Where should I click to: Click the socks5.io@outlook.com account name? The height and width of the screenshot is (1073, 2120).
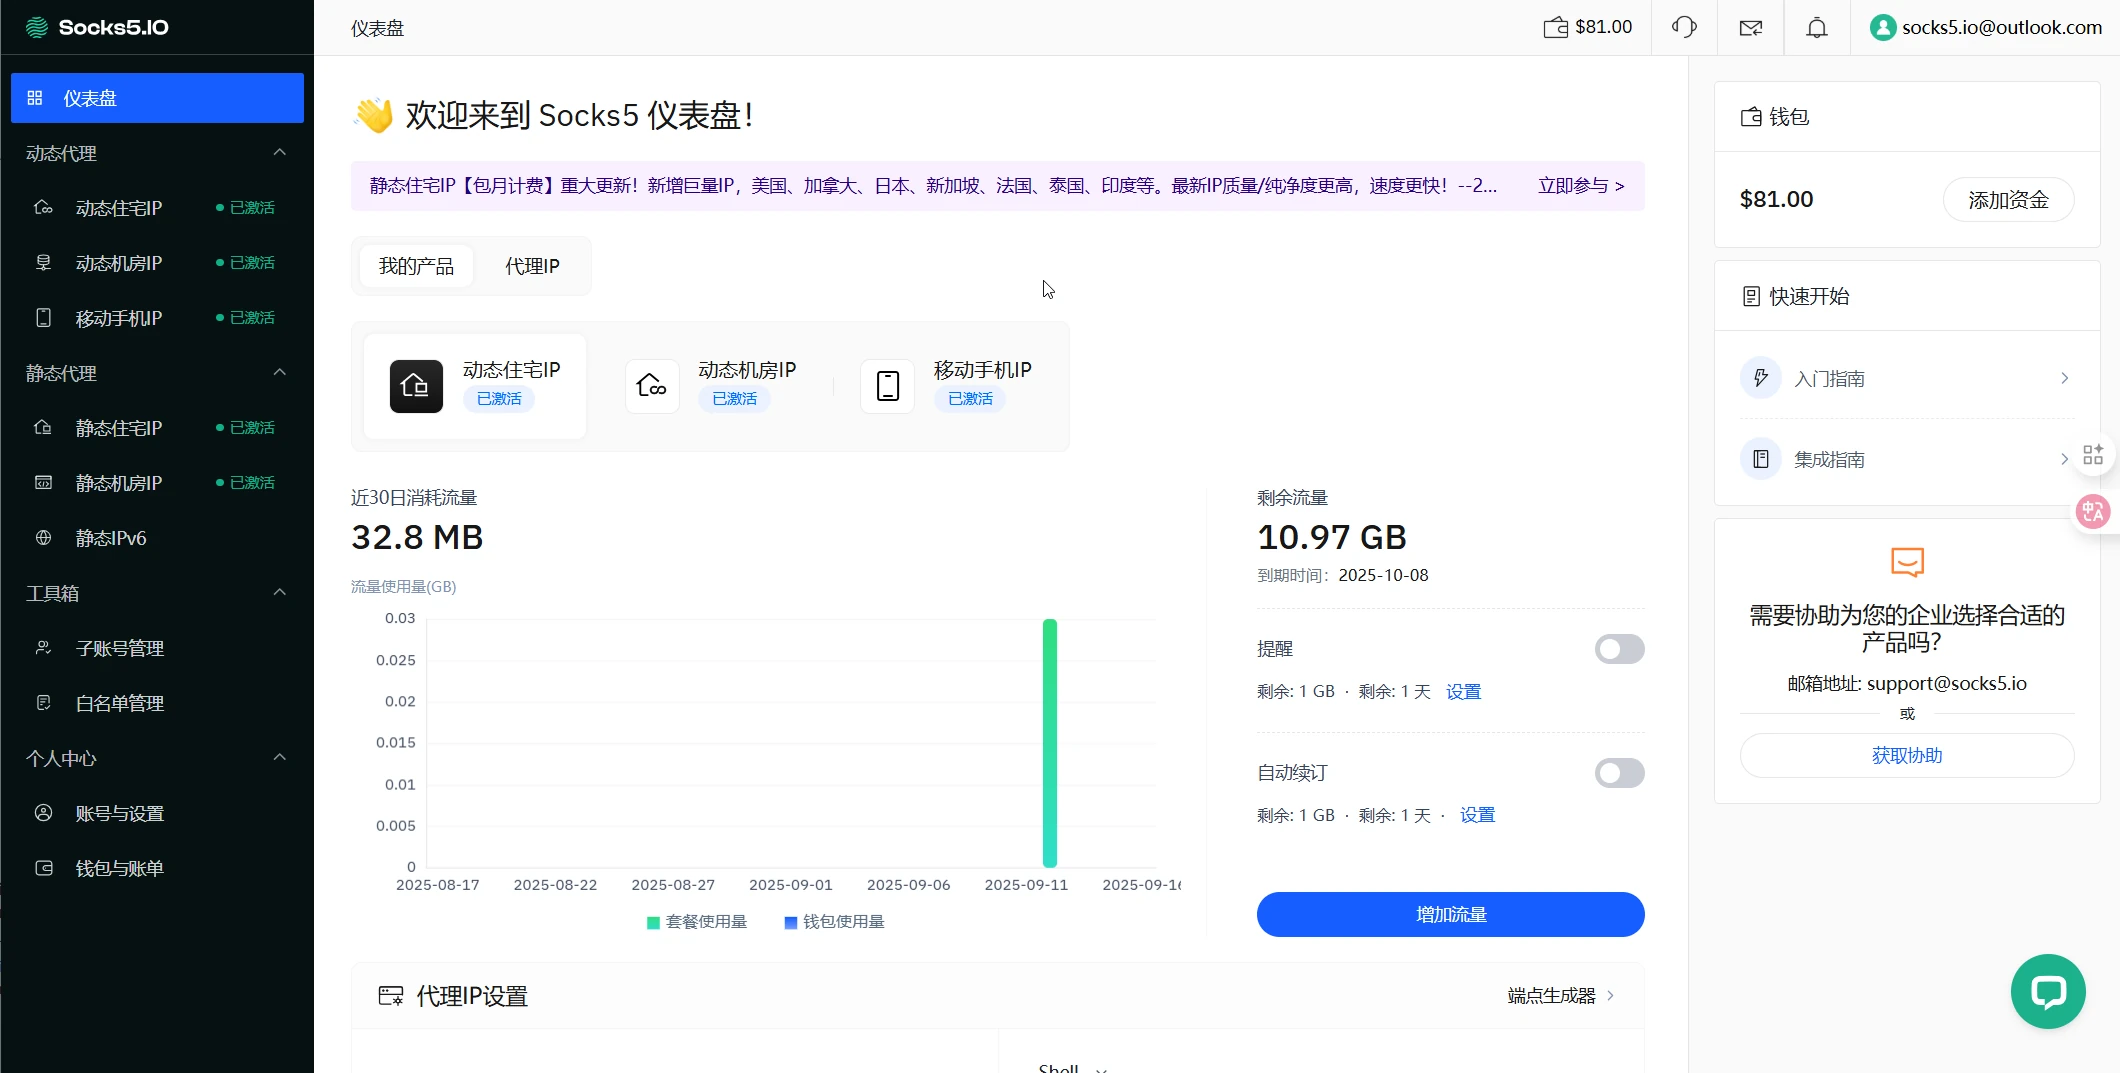[x=2002, y=27]
